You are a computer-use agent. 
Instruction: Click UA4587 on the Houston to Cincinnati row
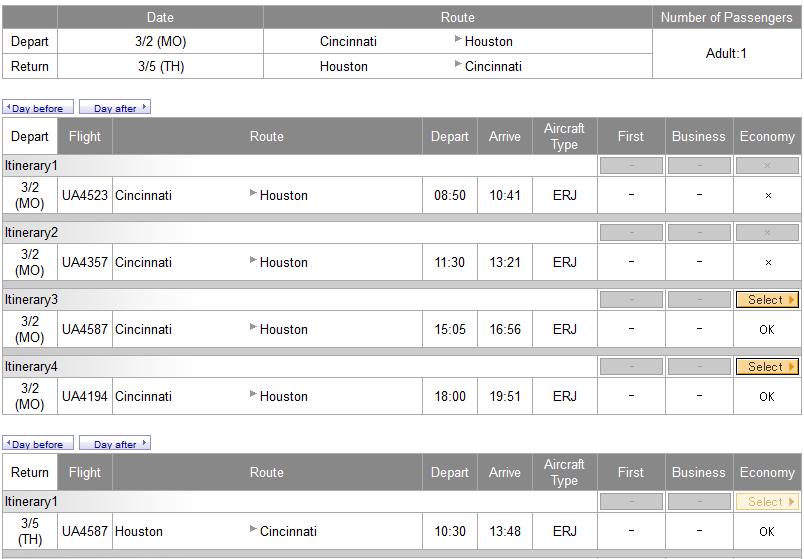point(85,531)
